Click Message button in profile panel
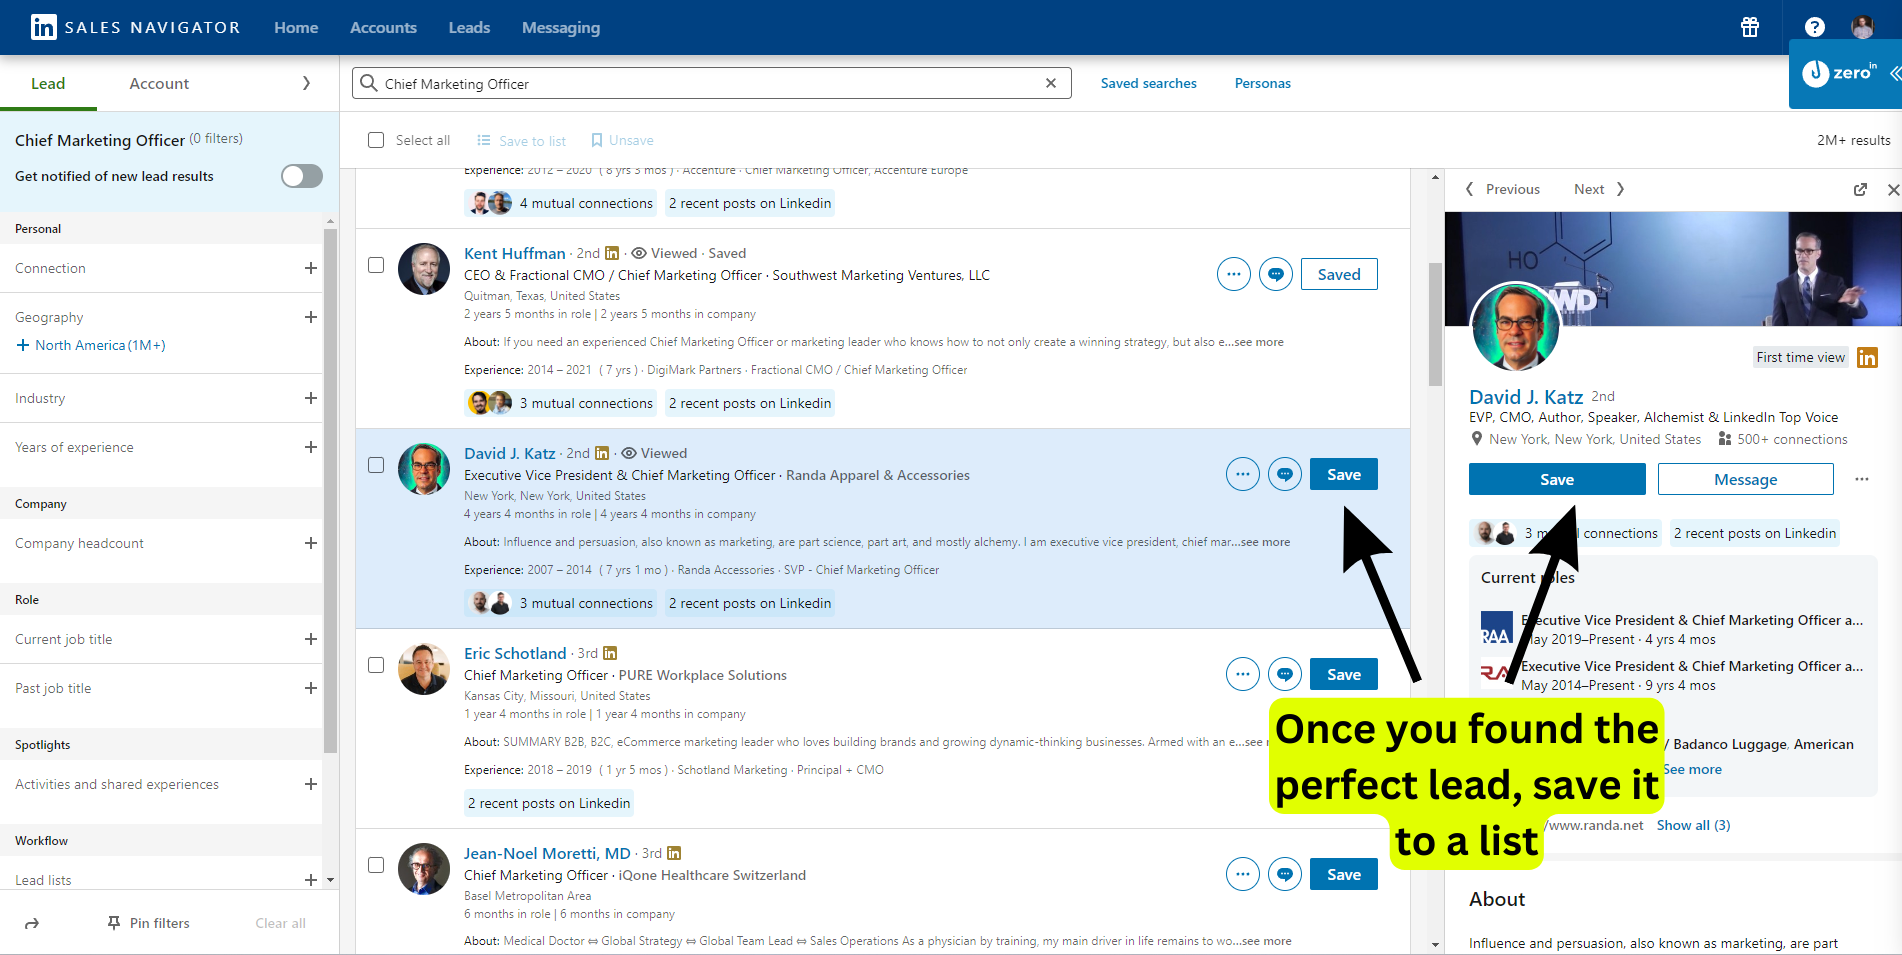 coord(1746,479)
